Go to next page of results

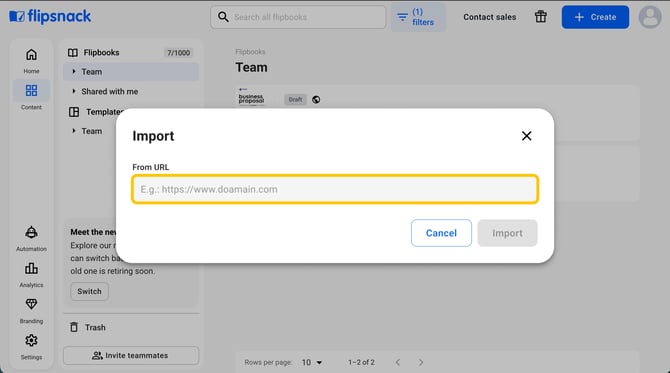click(x=421, y=362)
